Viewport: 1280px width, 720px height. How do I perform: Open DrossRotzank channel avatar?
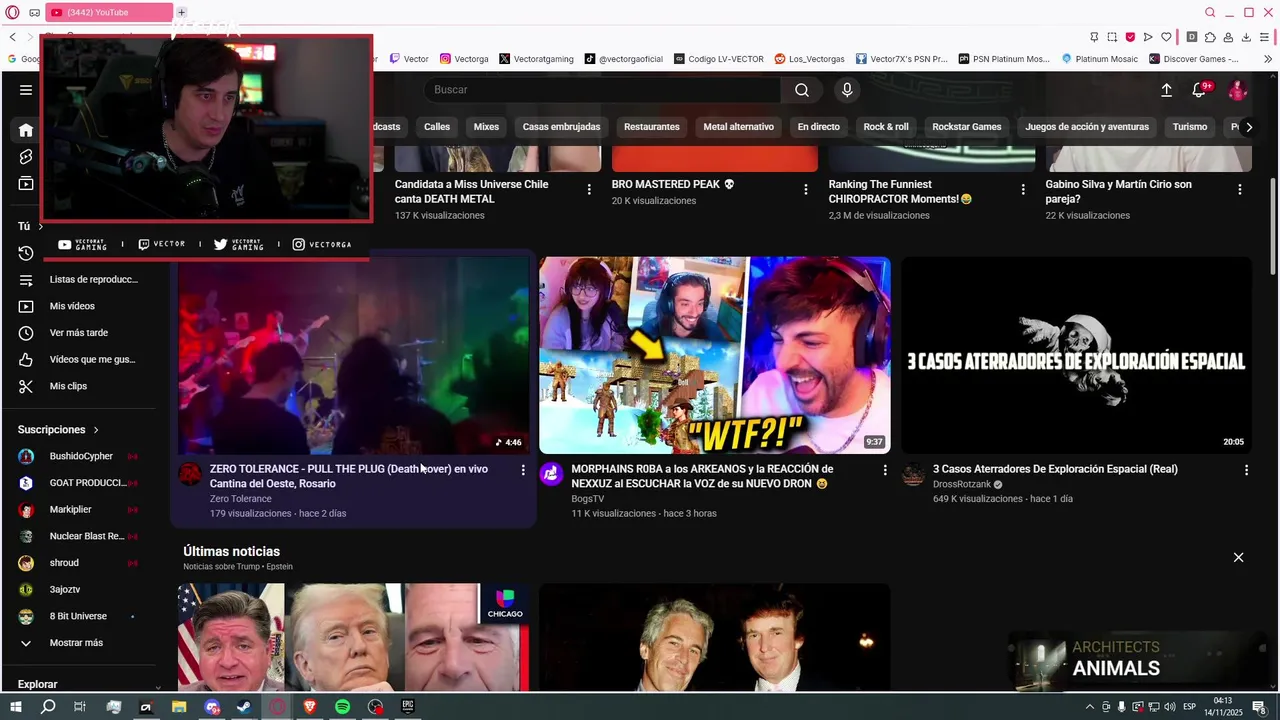point(913,474)
